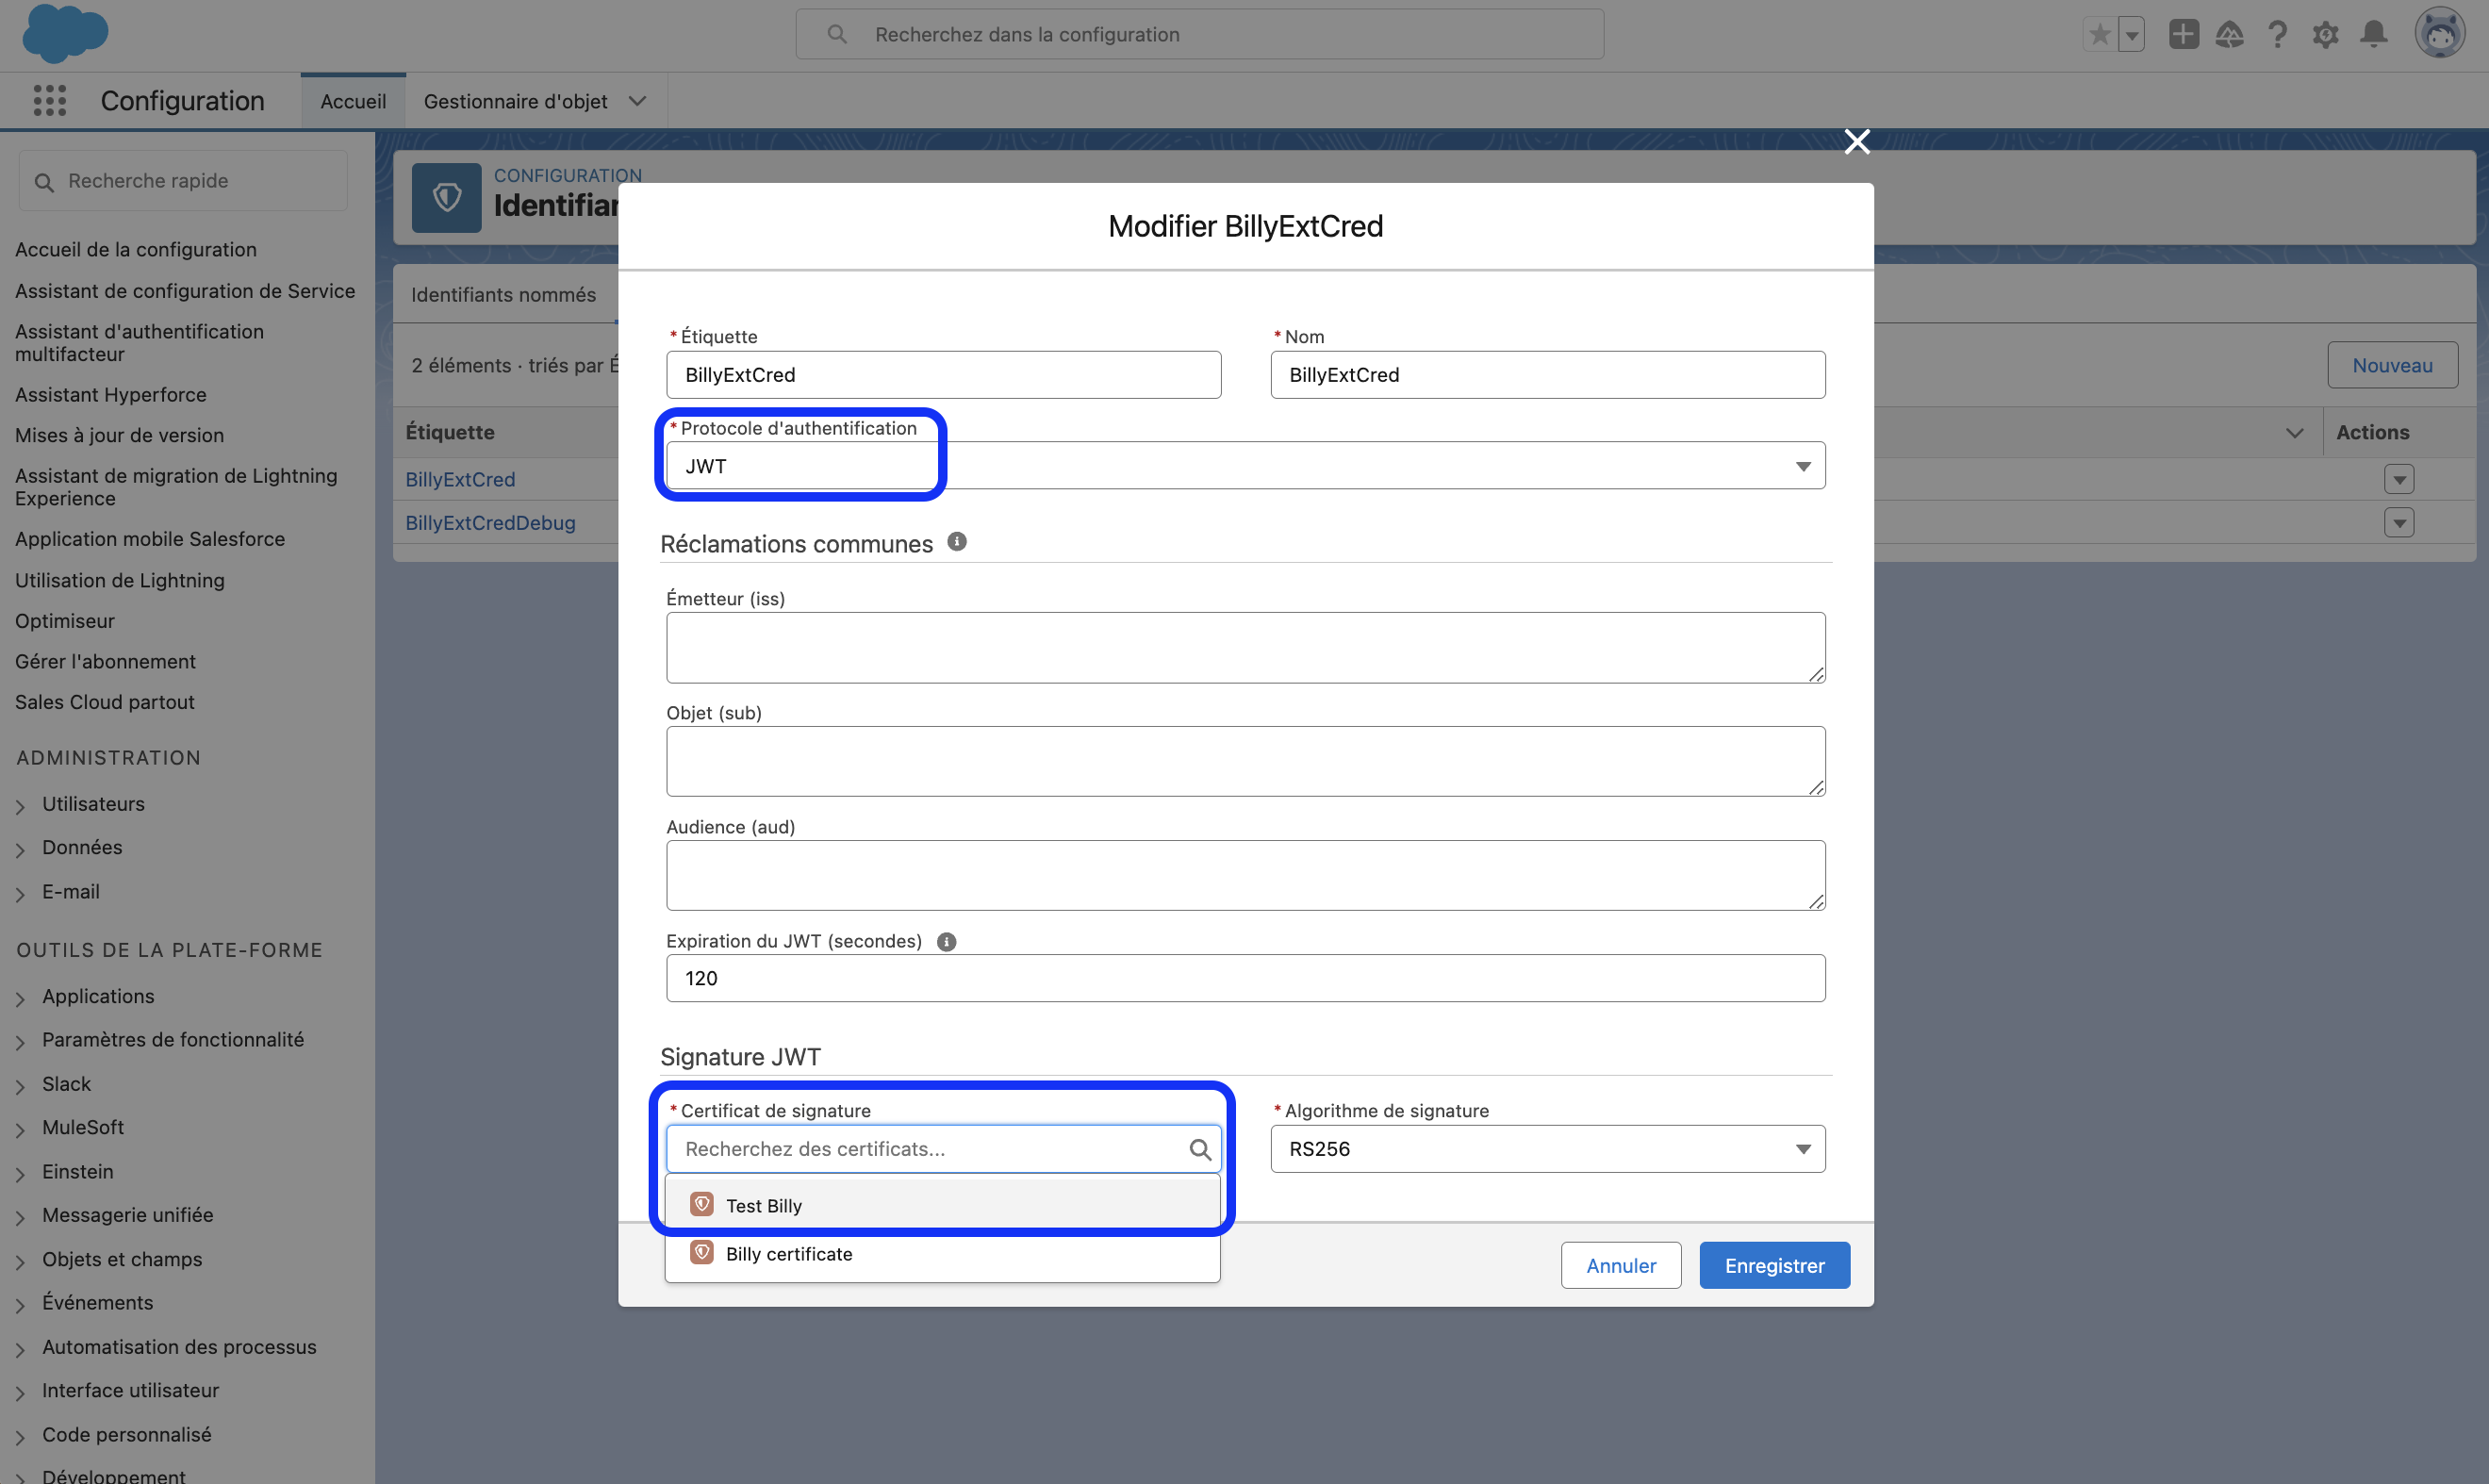Screen dimensions: 2489x1484
Task: Expand Automatisation des processus section
Action: tap(20, 1349)
